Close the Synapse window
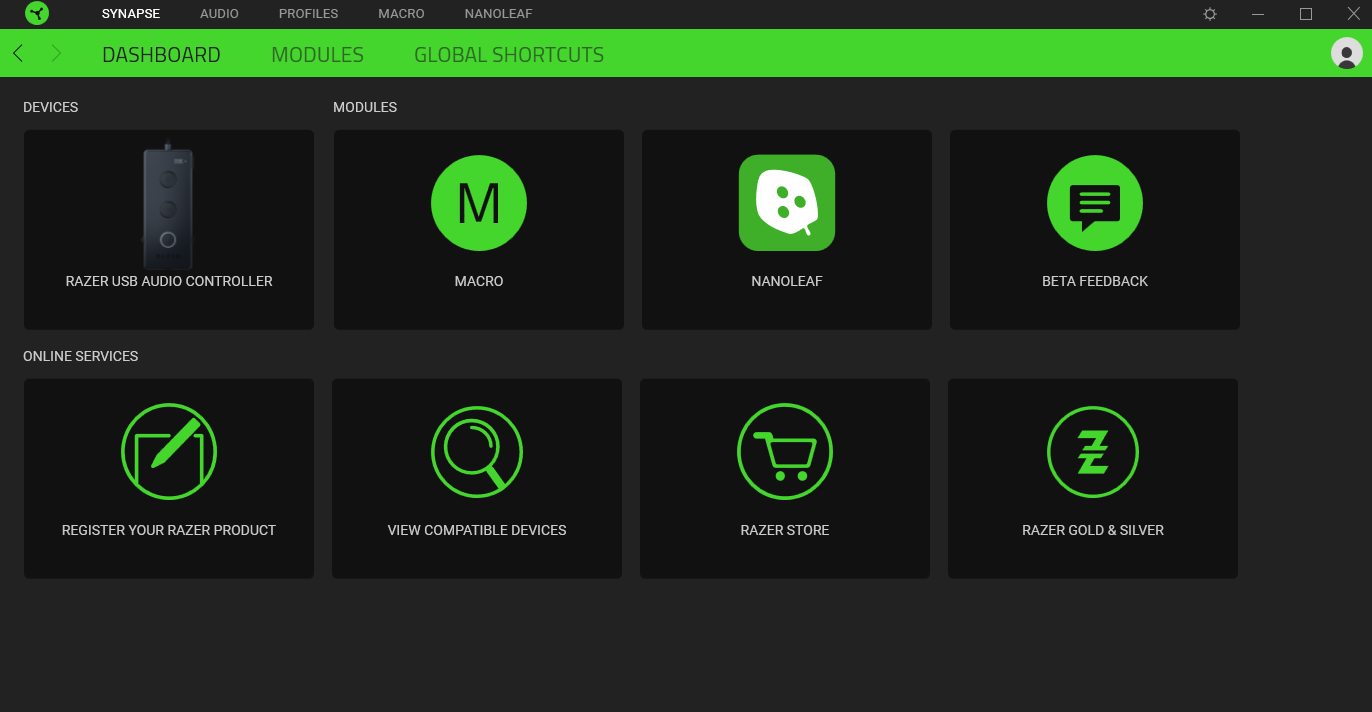This screenshot has height=712, width=1372. point(1354,14)
